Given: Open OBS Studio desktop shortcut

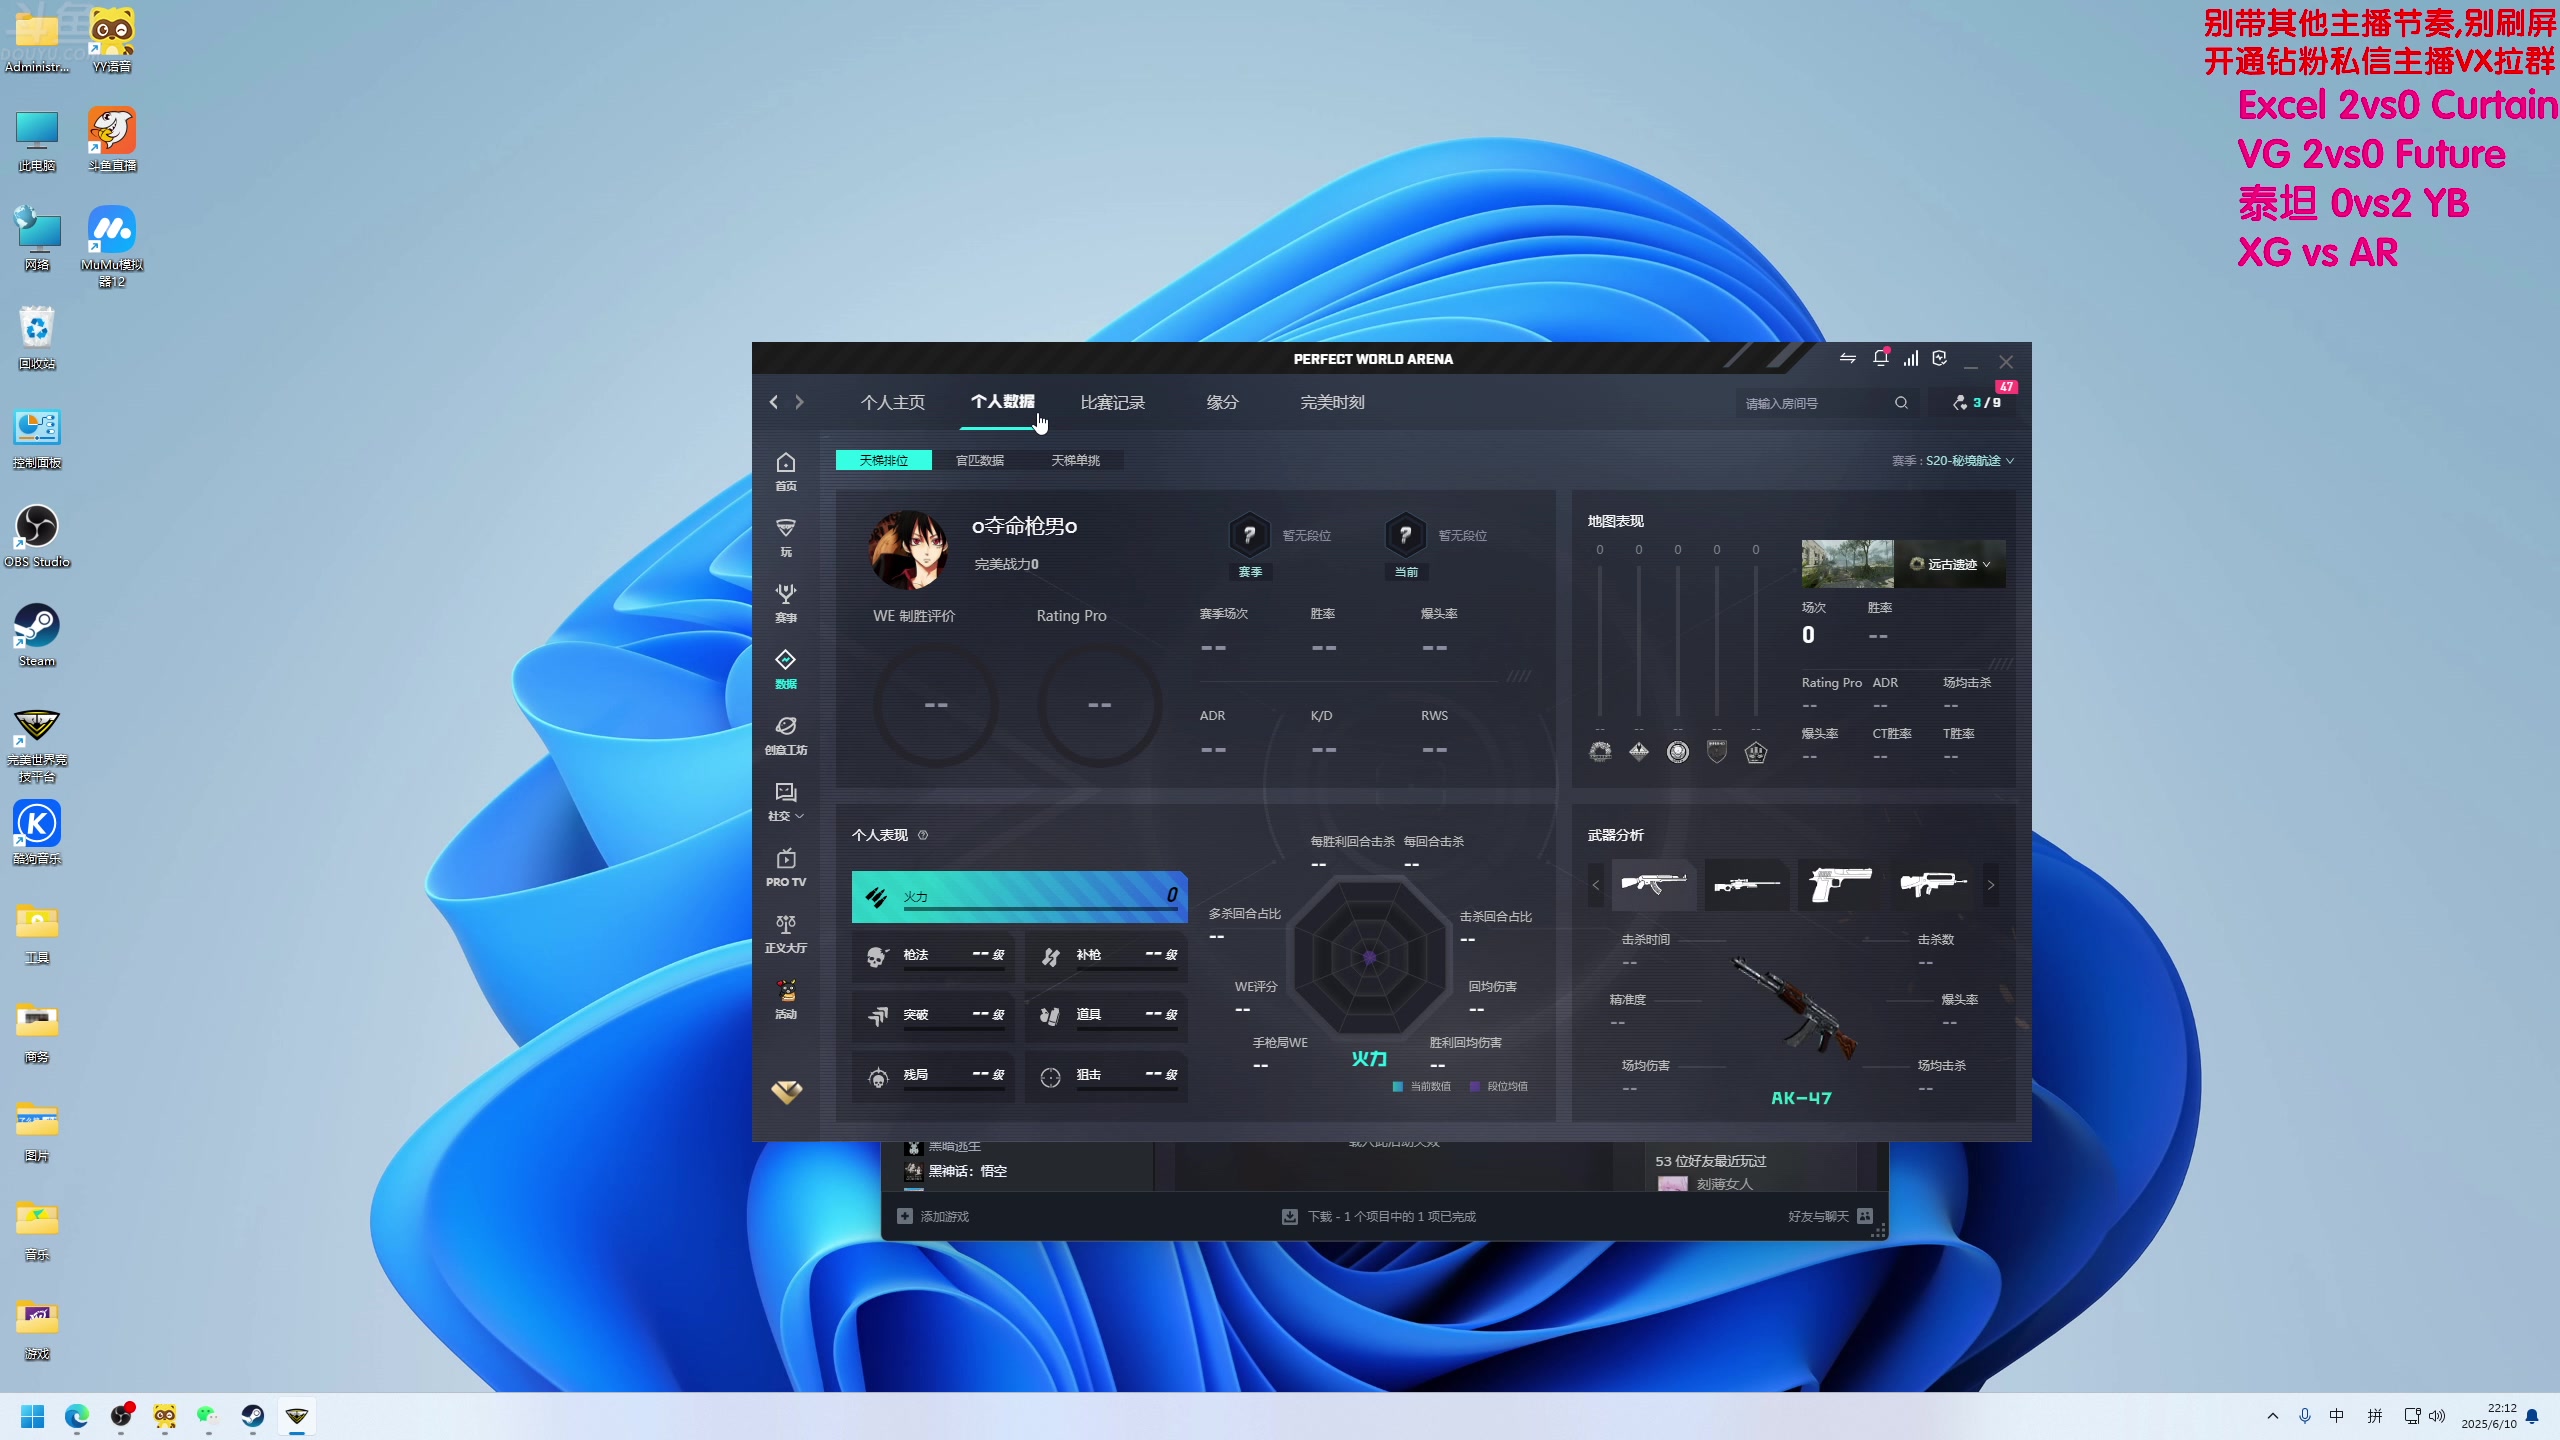Looking at the screenshot, I should (x=37, y=536).
